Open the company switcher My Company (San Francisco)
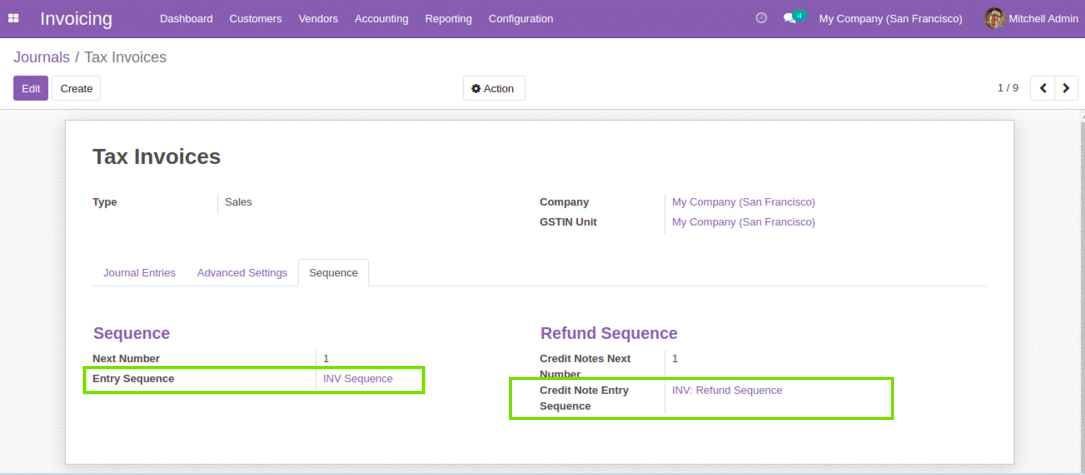Viewport: 1085px width, 475px height. (891, 19)
